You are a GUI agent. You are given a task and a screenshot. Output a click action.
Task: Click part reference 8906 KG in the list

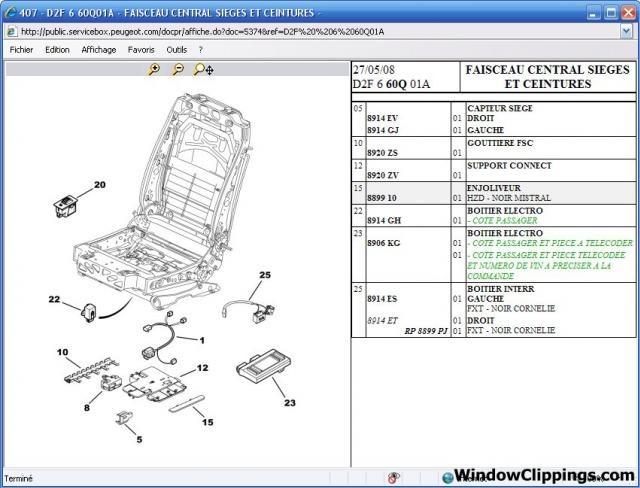(383, 243)
